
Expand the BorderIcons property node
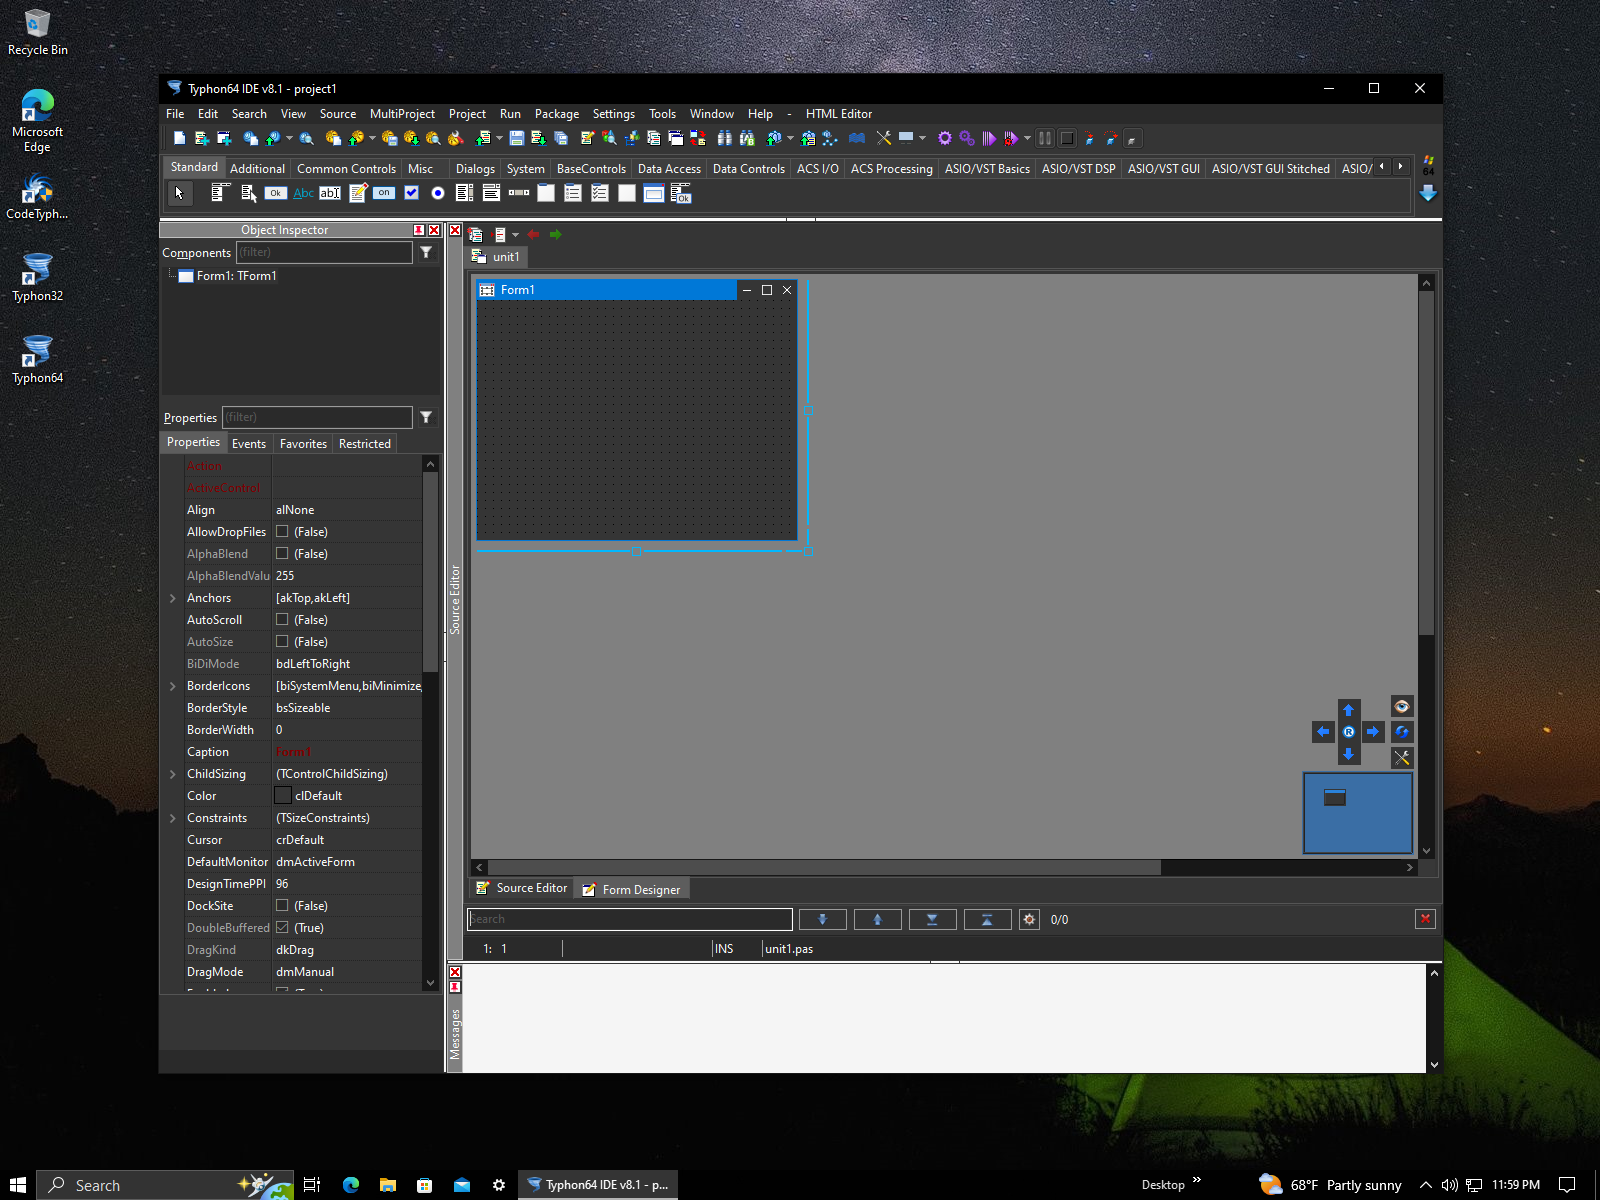coord(173,686)
